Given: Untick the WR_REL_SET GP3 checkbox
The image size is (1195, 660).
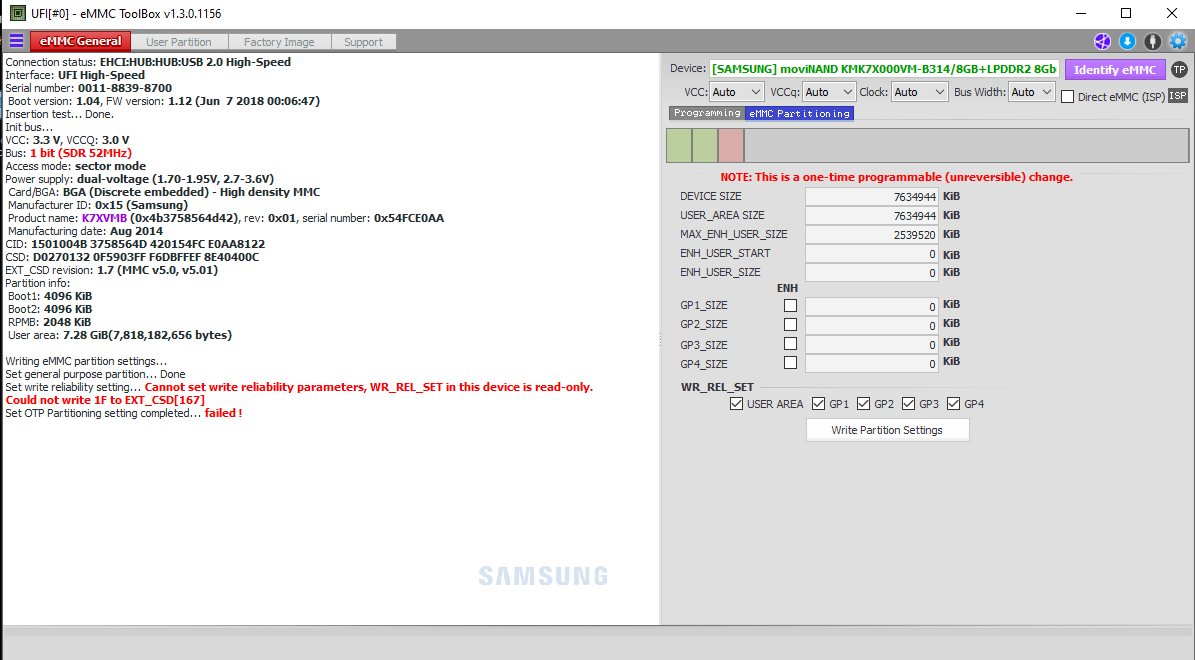Looking at the screenshot, I should pos(908,404).
